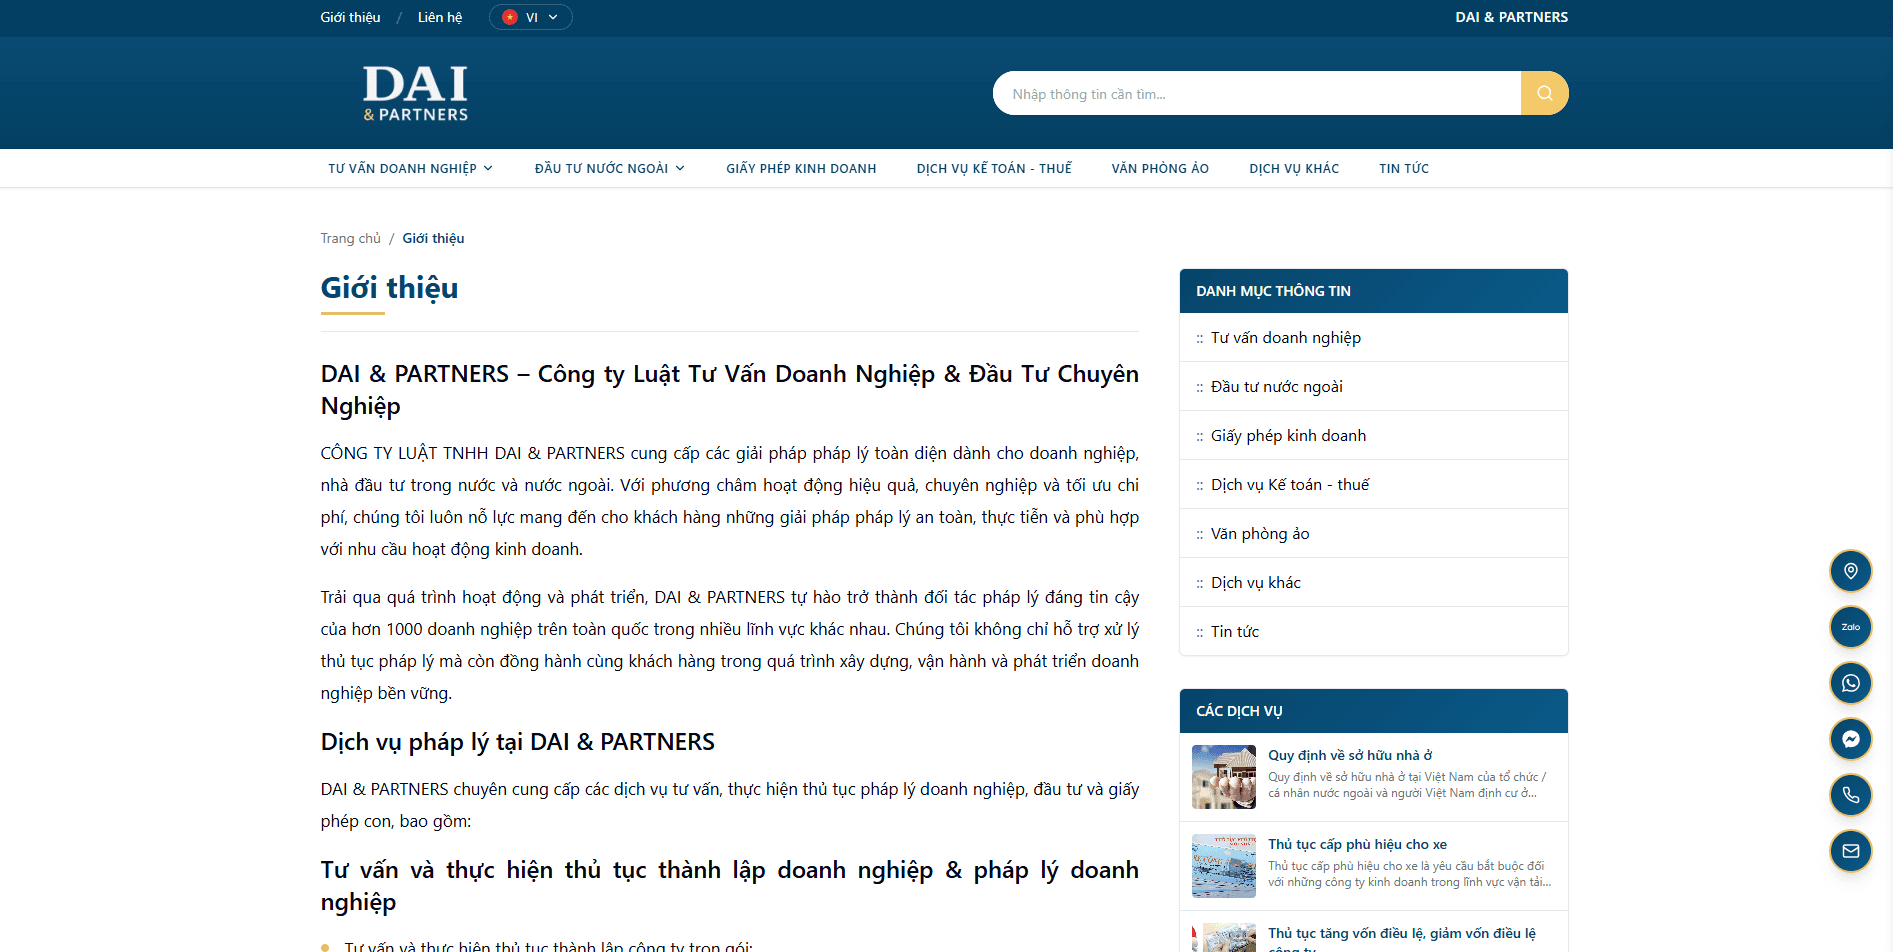Click the DAI & Partners logo

[415, 93]
